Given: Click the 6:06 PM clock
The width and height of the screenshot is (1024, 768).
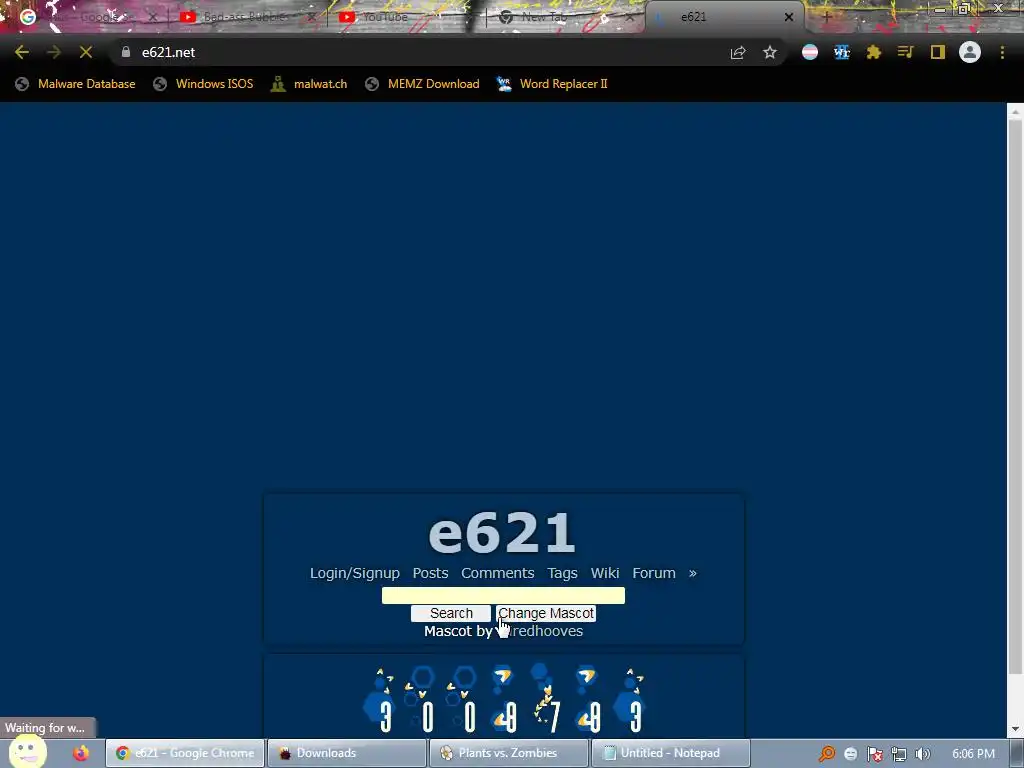Looking at the screenshot, I should point(973,754).
